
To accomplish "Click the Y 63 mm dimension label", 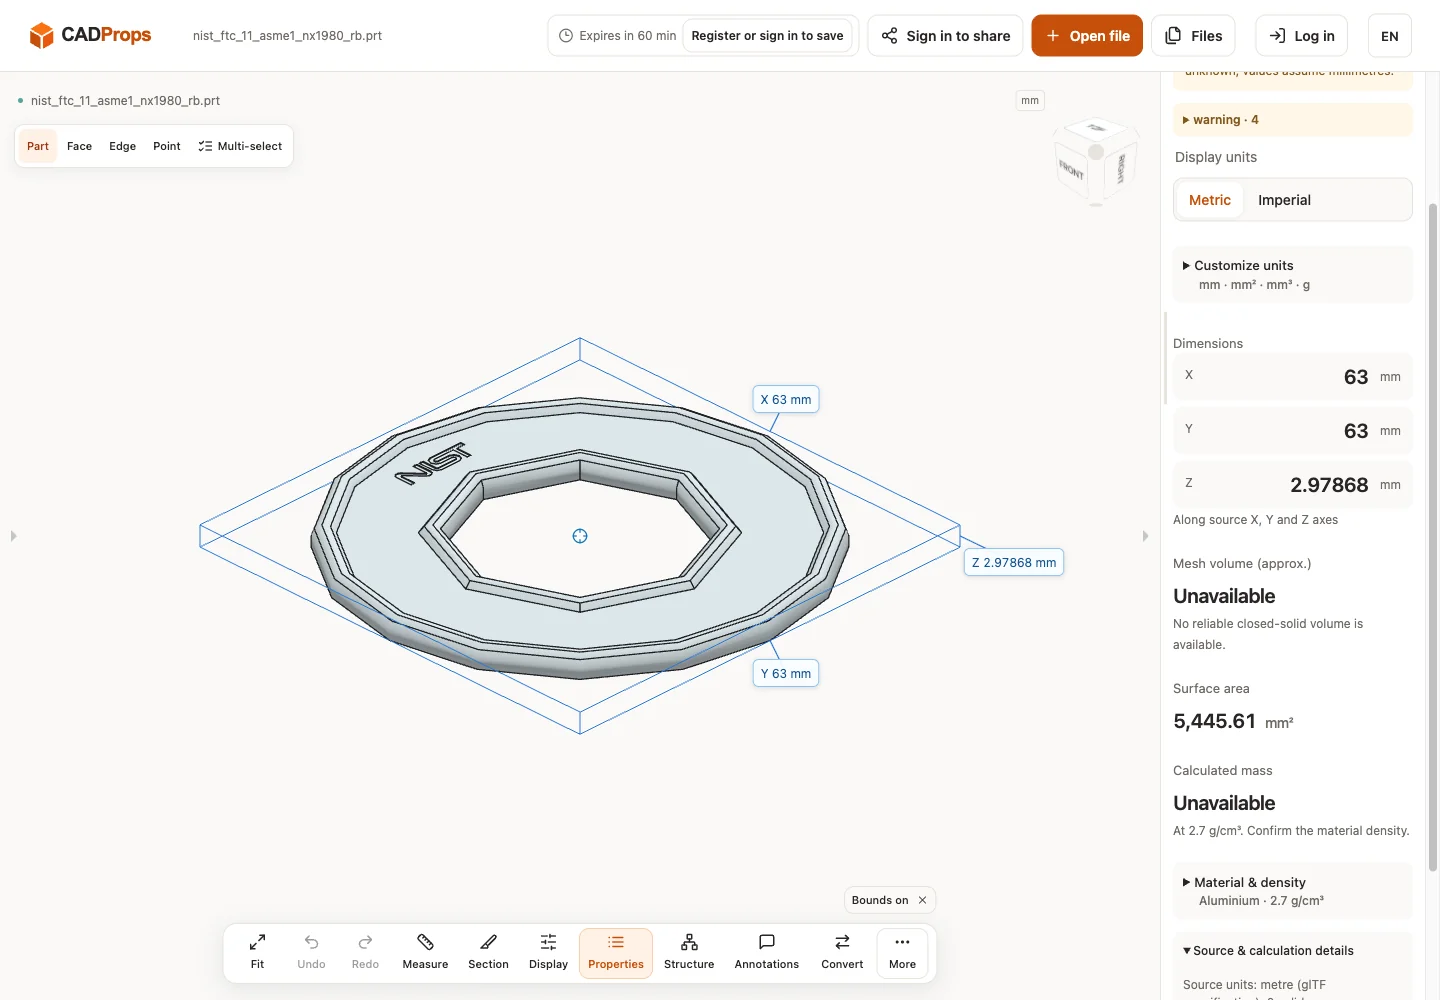I will [x=786, y=673].
